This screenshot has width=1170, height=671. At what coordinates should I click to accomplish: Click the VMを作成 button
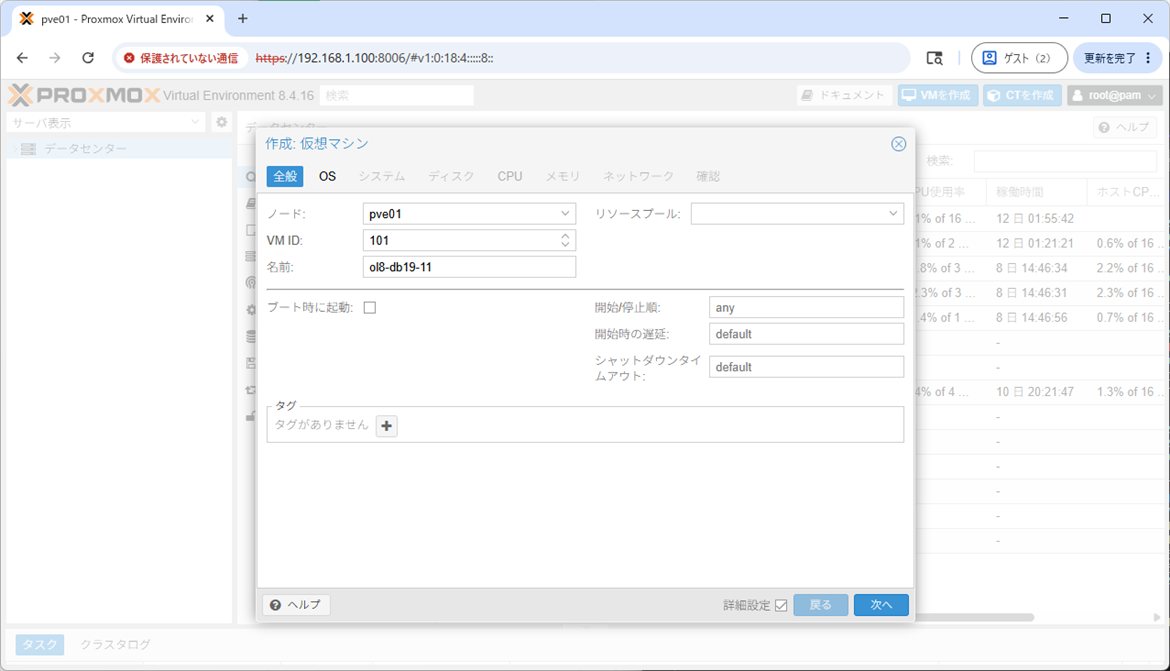click(937, 95)
